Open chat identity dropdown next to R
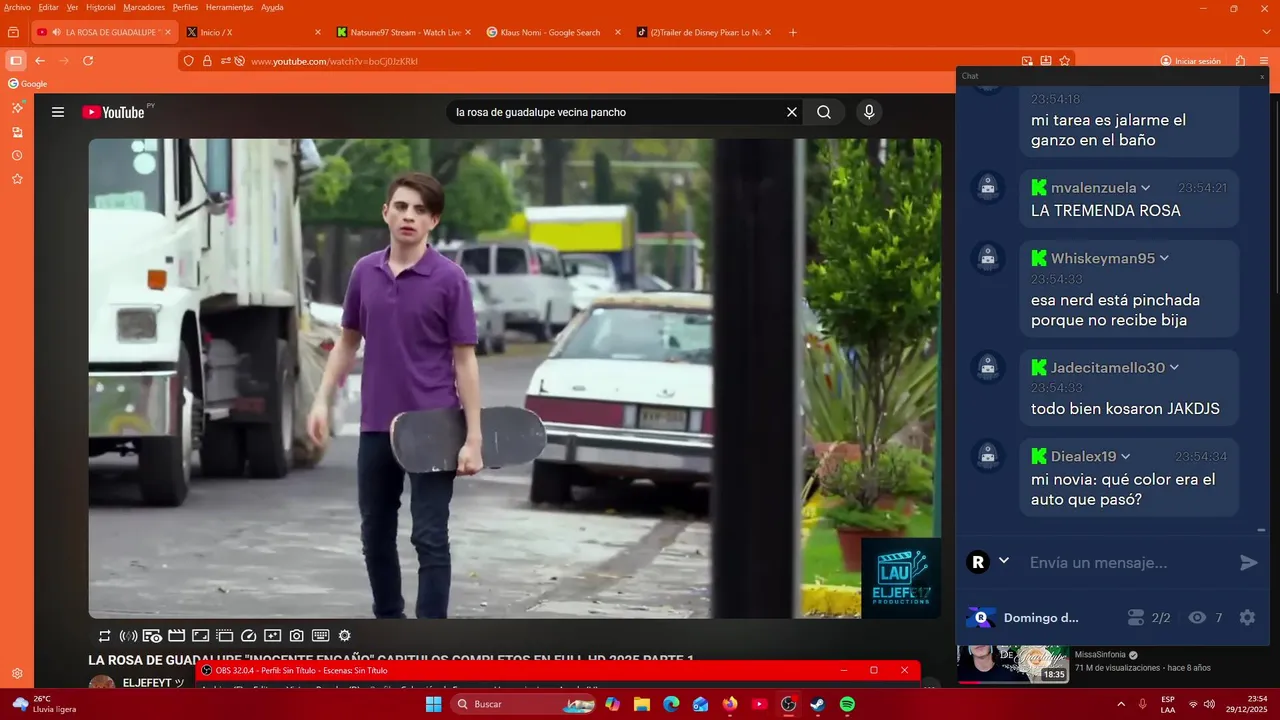This screenshot has width=1280, height=720. point(1004,561)
